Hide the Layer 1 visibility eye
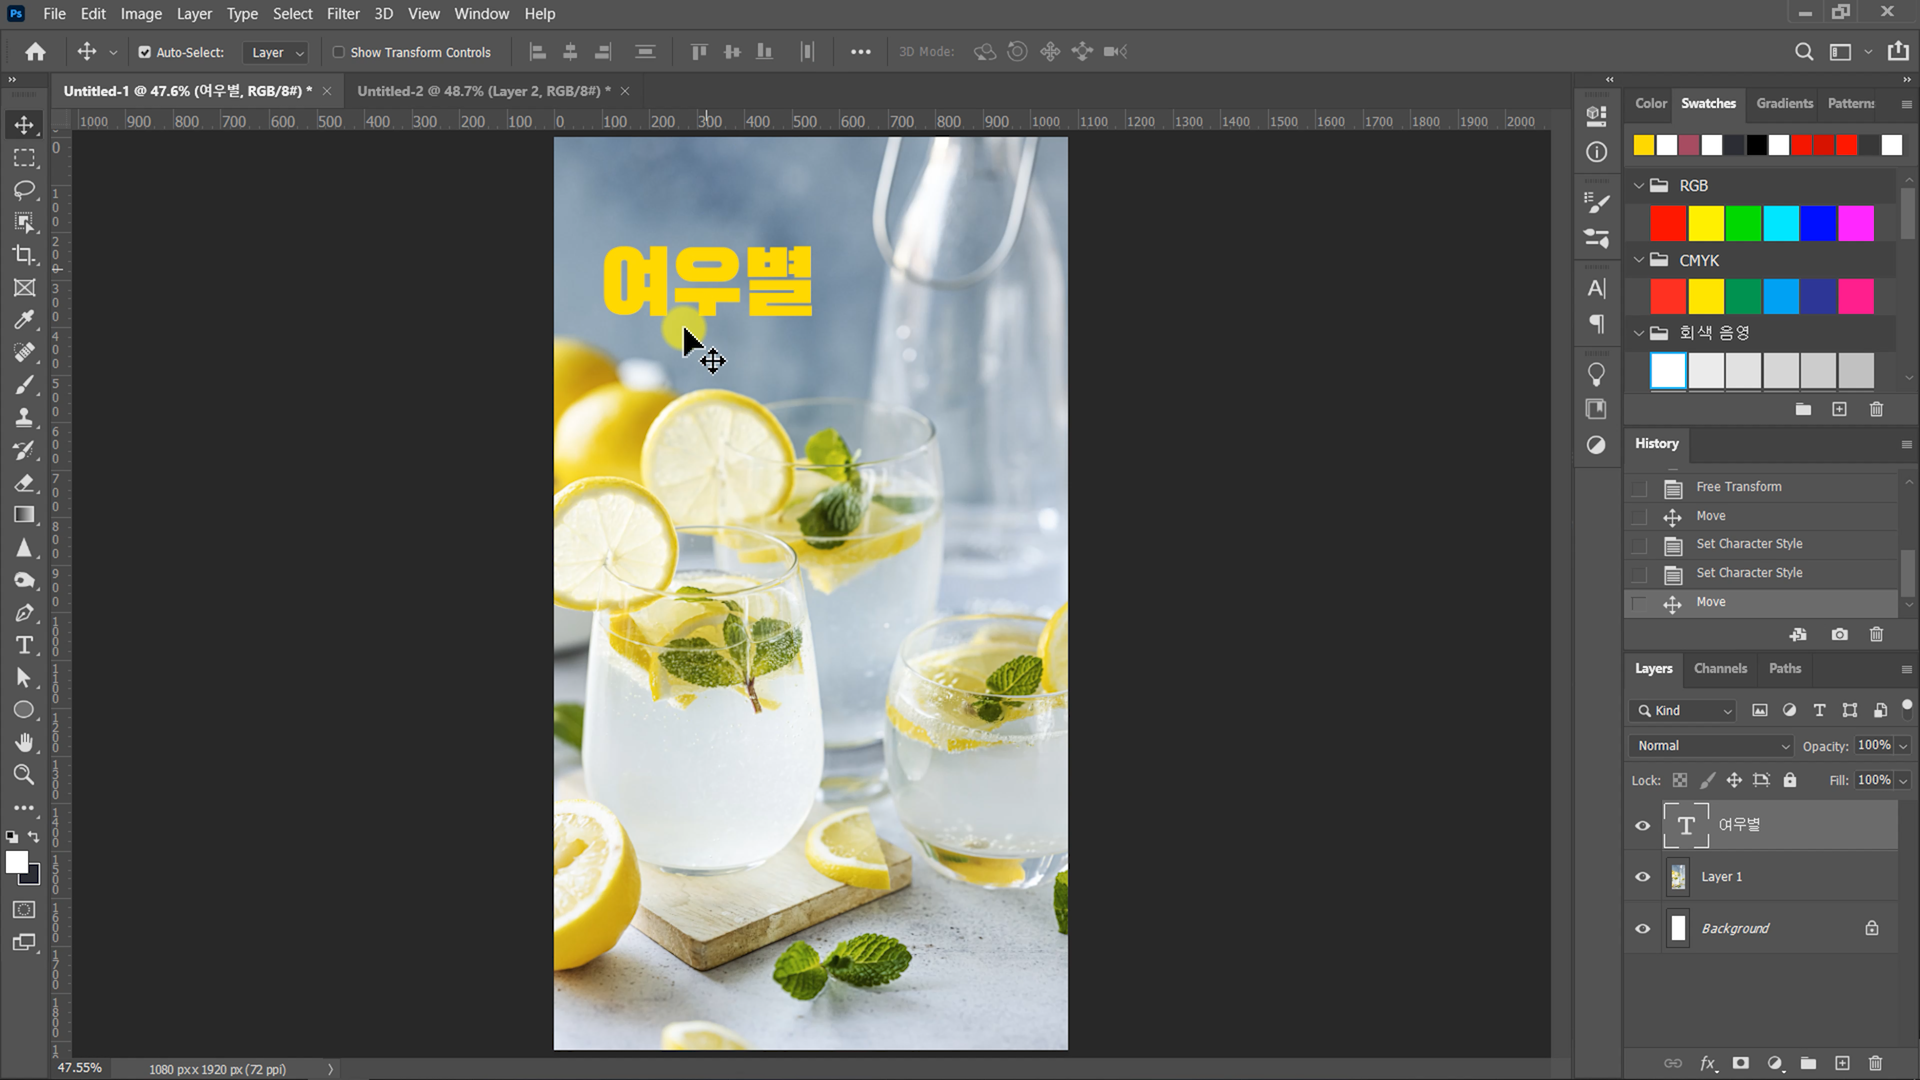 point(1642,877)
